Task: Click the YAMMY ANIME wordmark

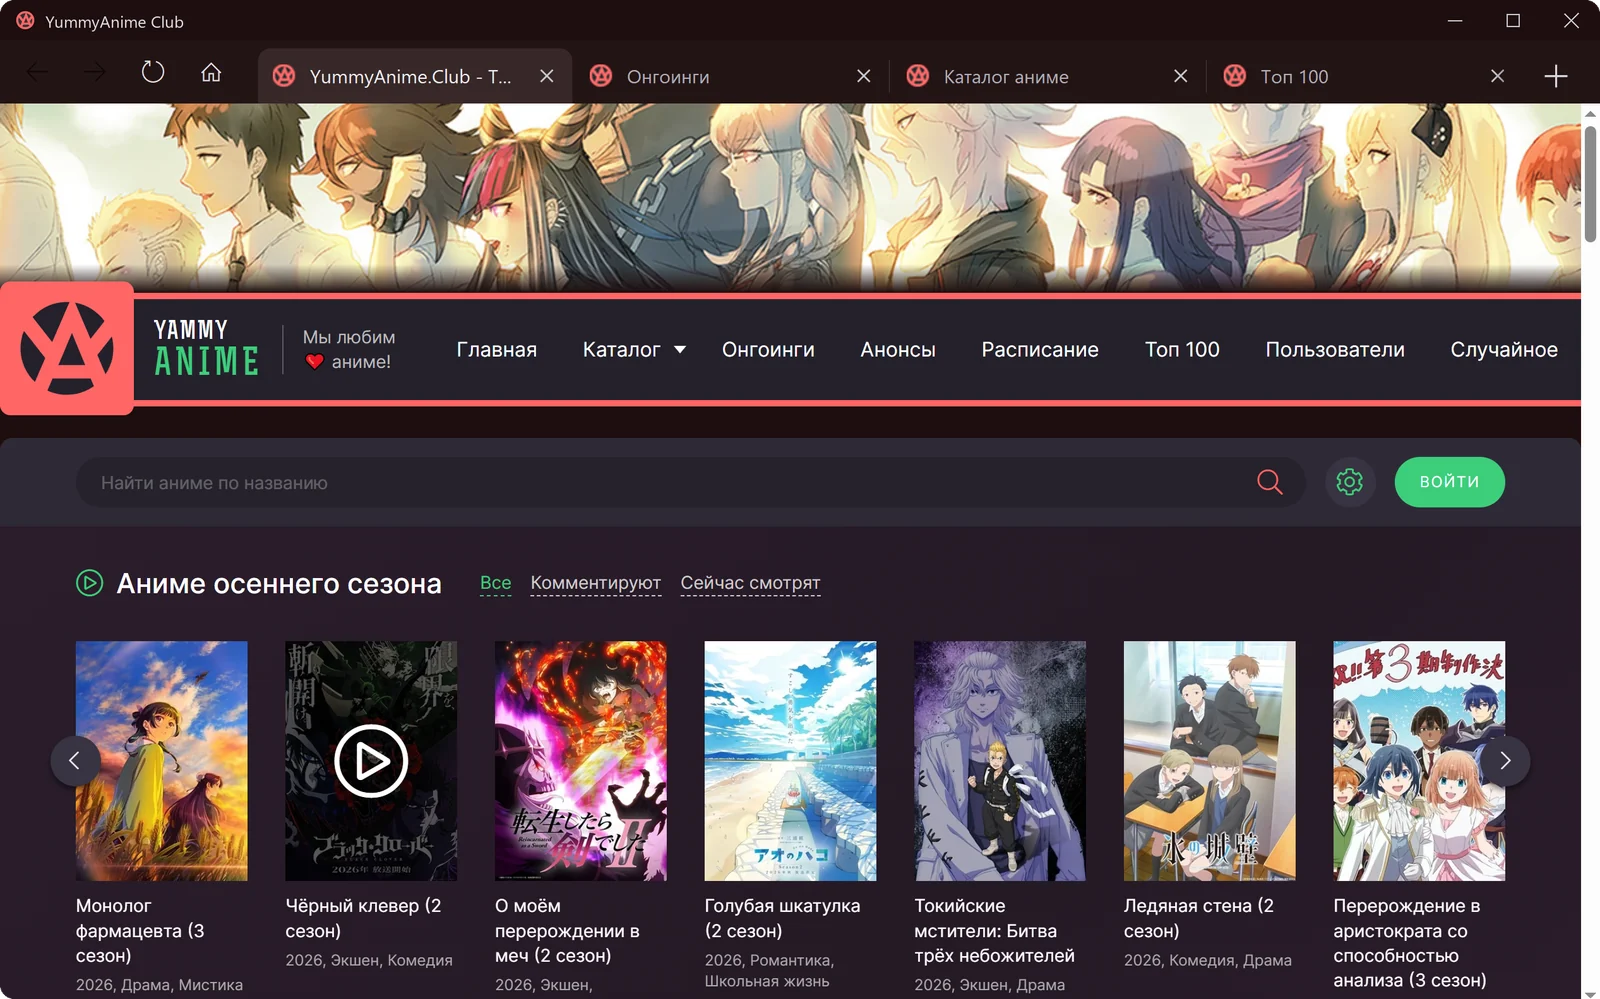Action: tap(207, 348)
